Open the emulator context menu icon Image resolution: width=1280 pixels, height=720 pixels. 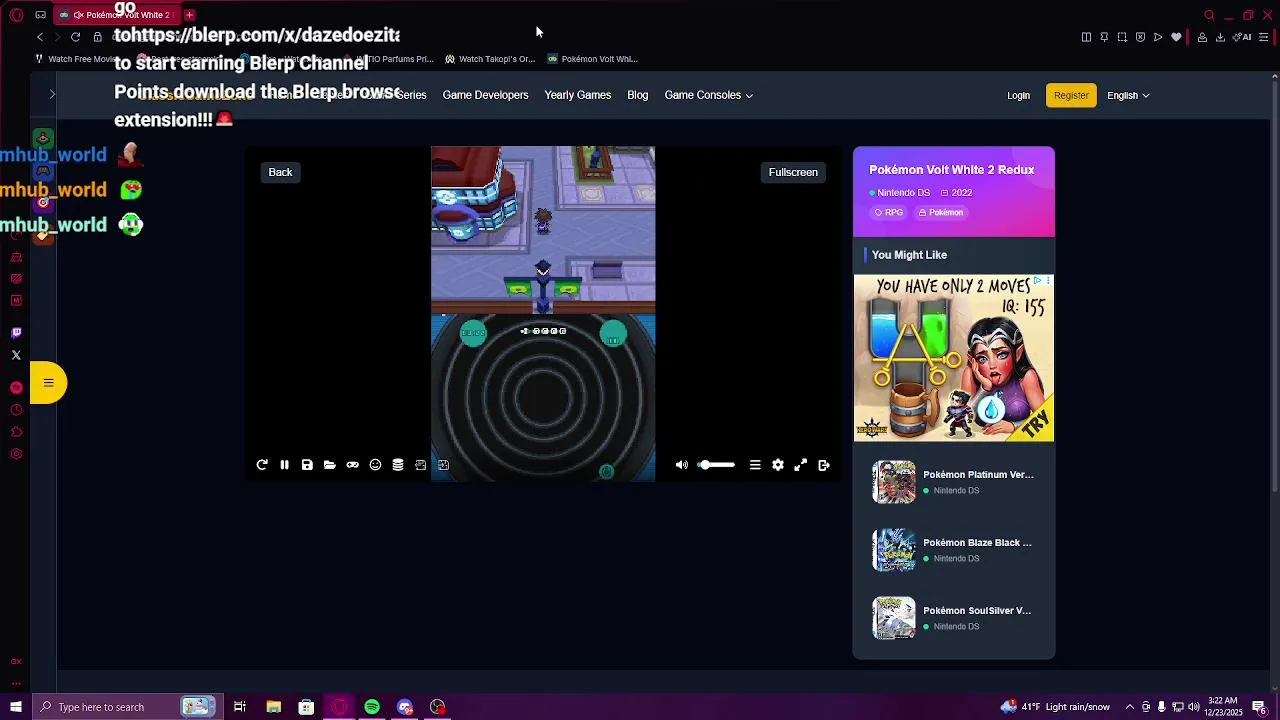755,465
